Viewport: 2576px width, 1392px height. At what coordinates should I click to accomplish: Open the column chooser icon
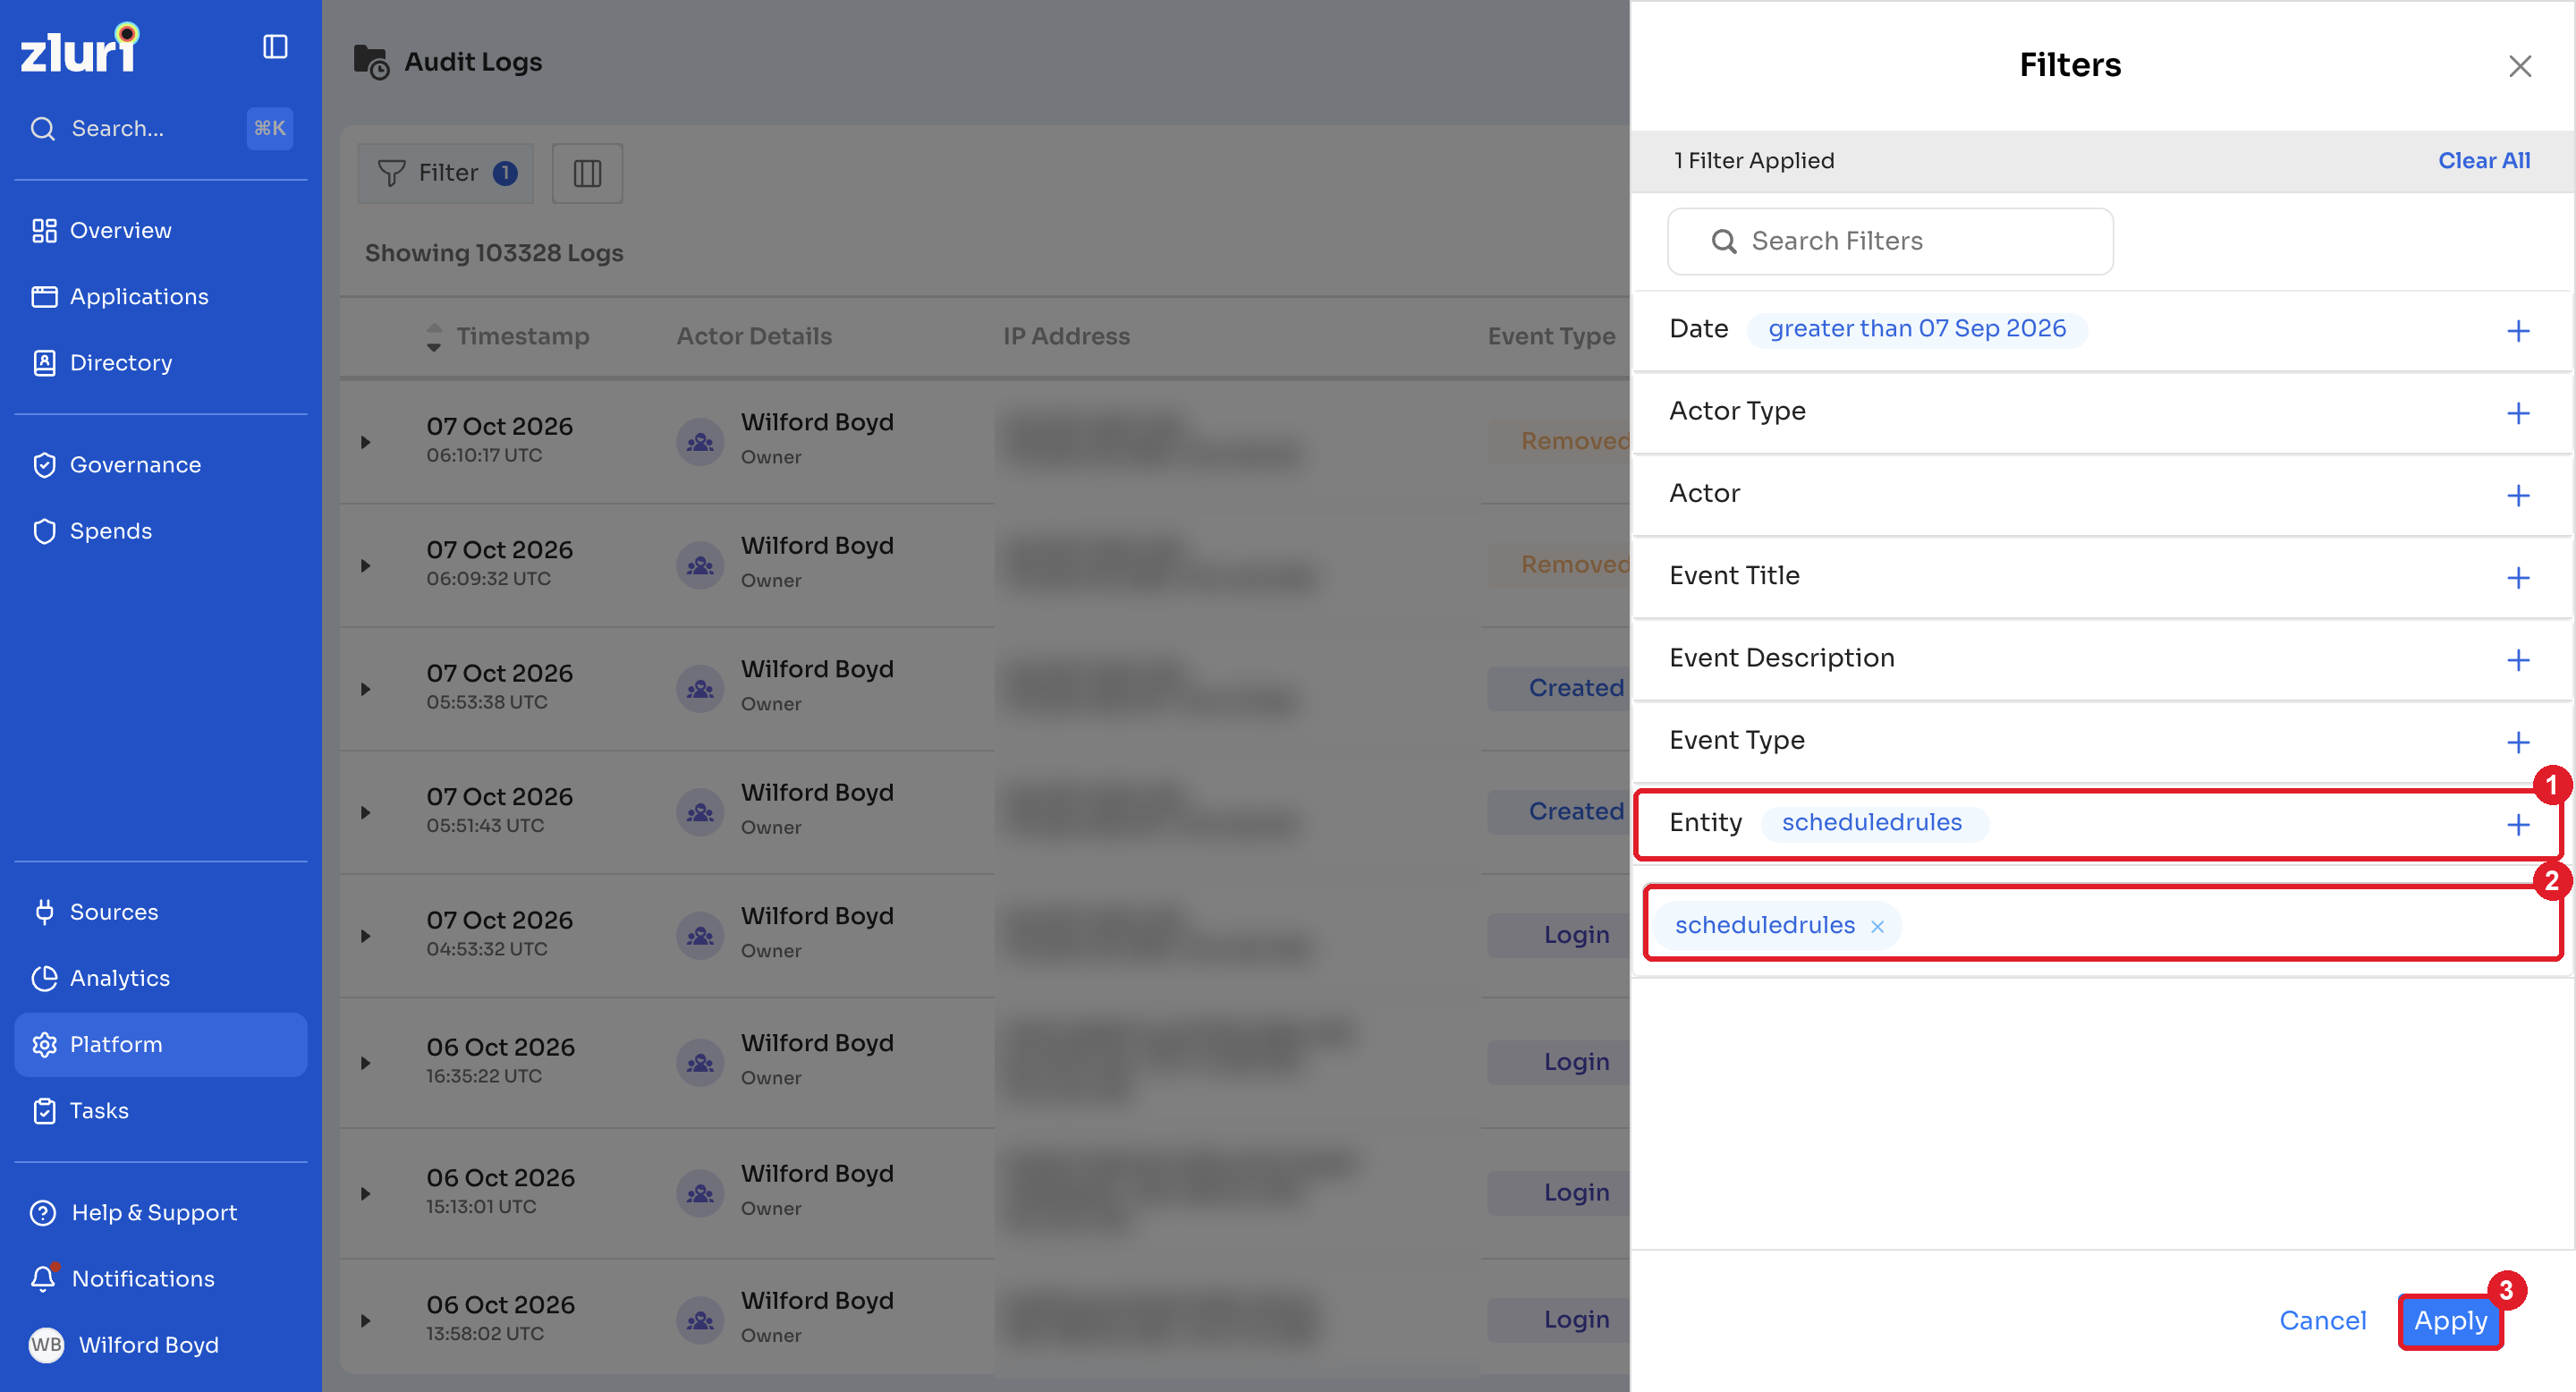[587, 173]
